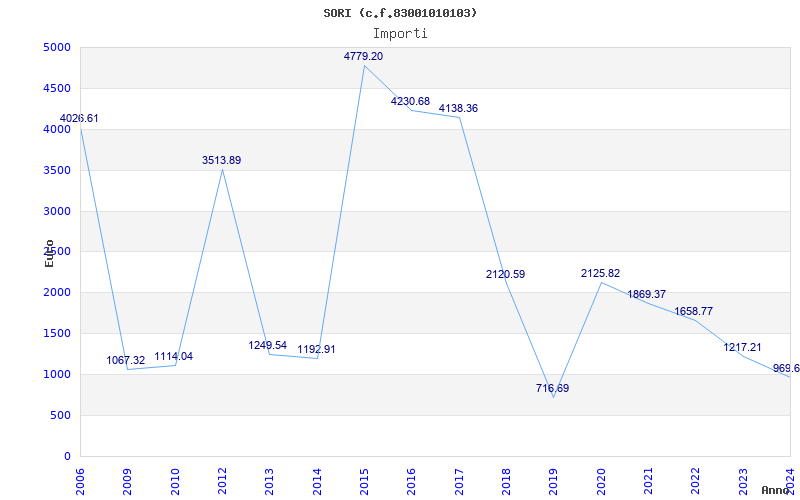Select the 3513.89 peak label
Screen dimensions: 800x500
221,160
